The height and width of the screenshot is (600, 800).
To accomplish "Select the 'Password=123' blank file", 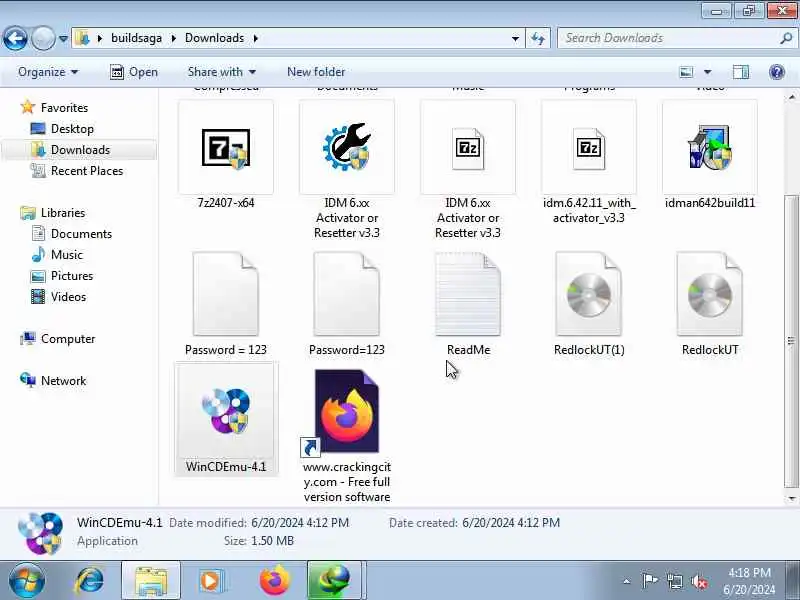I will (x=346, y=294).
